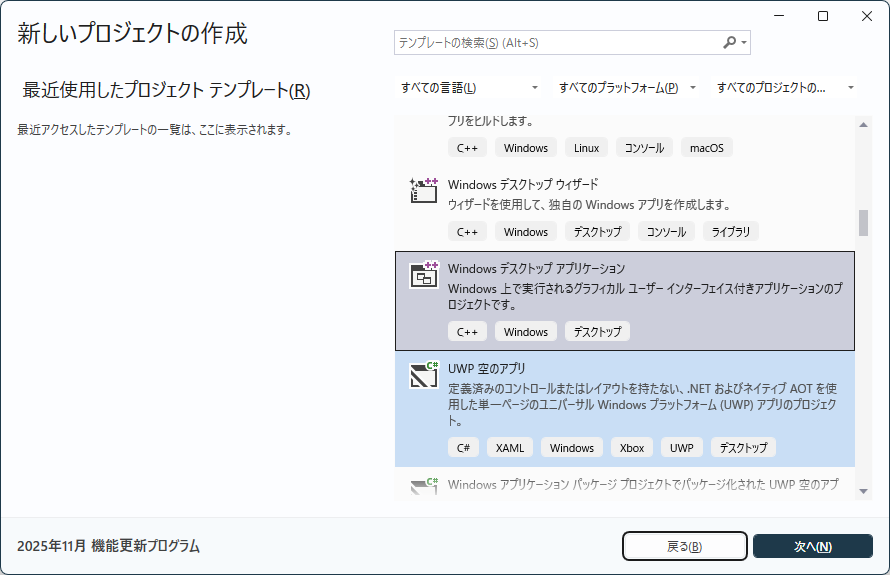
Task: Choose the UWP 空のアプリ template entry
Action: [x=625, y=408]
